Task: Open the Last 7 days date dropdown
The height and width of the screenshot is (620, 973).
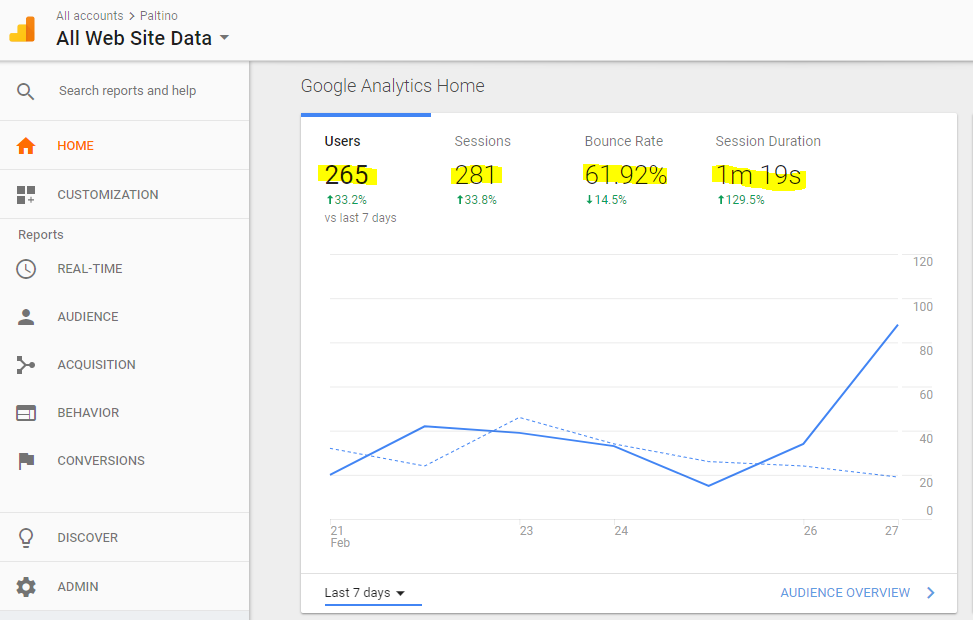Action: point(365,593)
